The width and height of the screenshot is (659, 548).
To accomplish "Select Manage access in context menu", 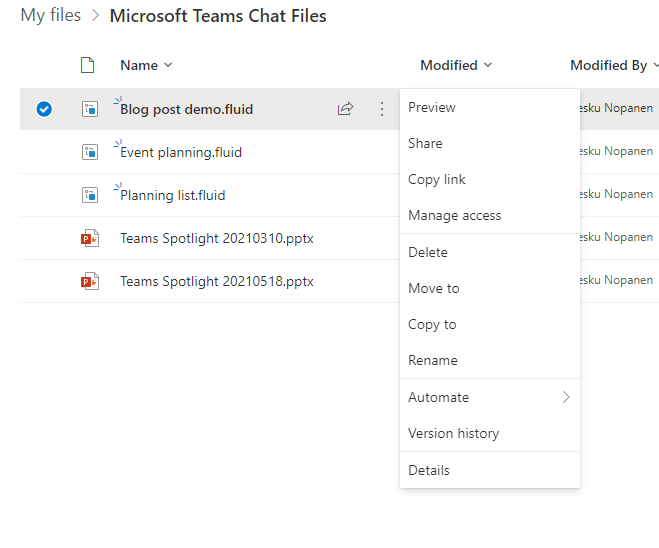I will click(x=454, y=215).
